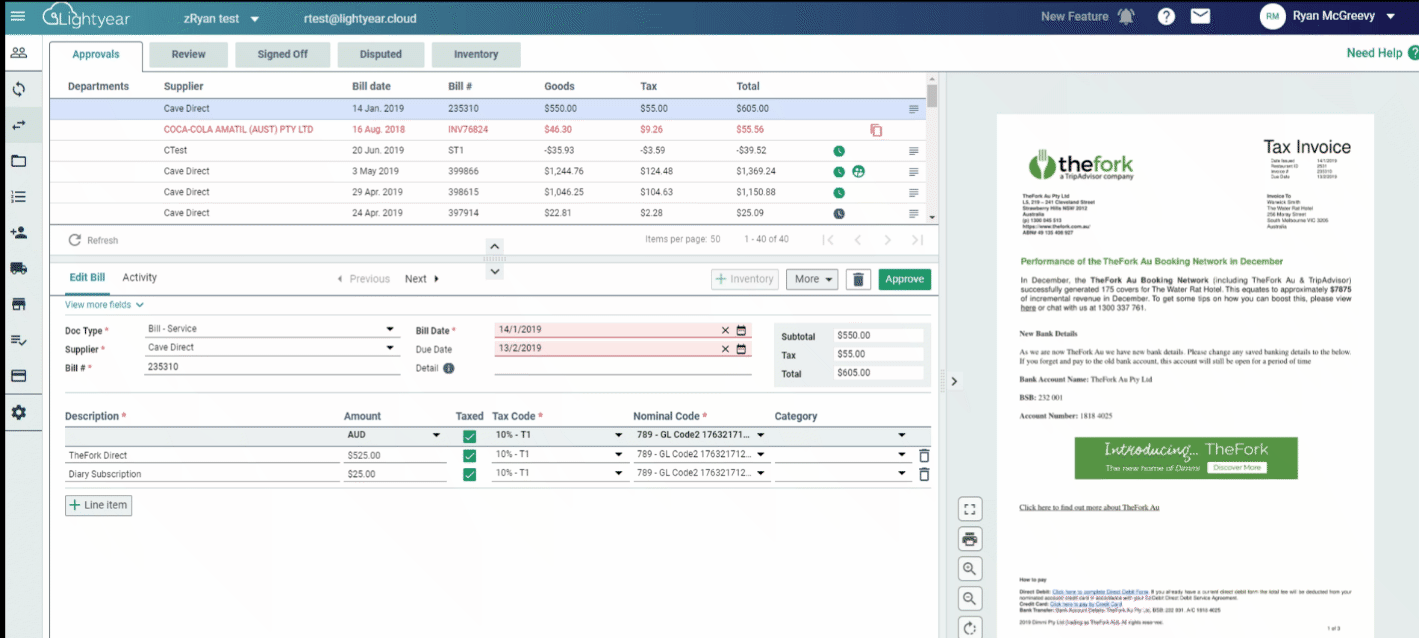Open the numbered list sidebar icon
Image resolution: width=1419 pixels, height=638 pixels.
click(x=18, y=197)
